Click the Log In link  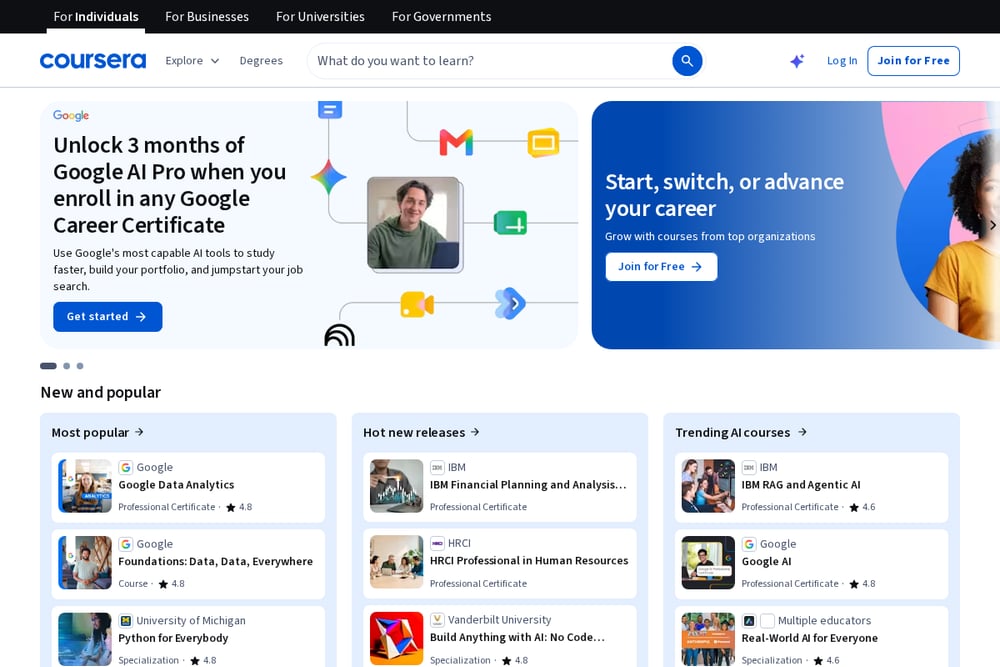[x=842, y=61]
